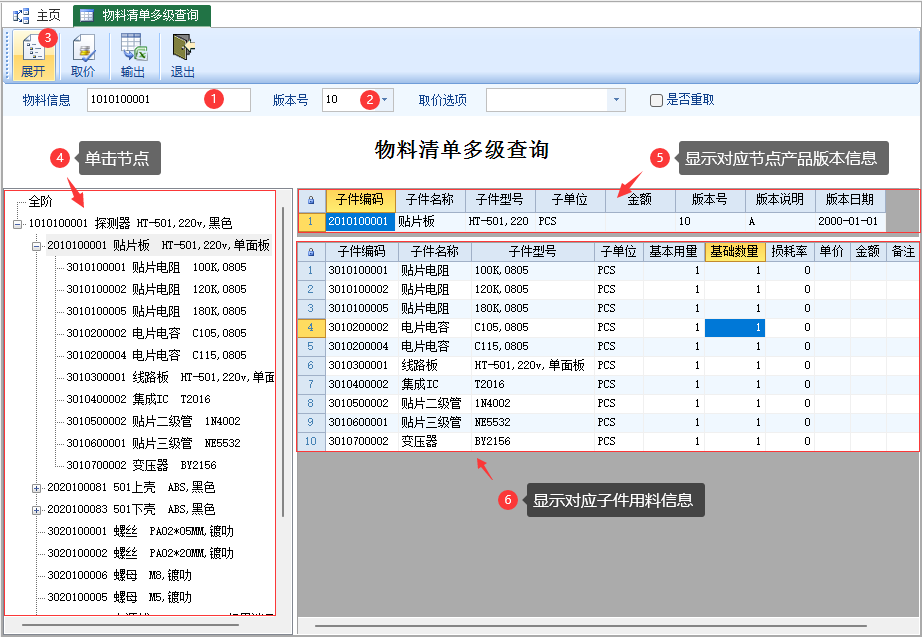This screenshot has width=922, height=637.
Task: Select tree node 3010400002 集成IC T2016
Action: coord(138,399)
